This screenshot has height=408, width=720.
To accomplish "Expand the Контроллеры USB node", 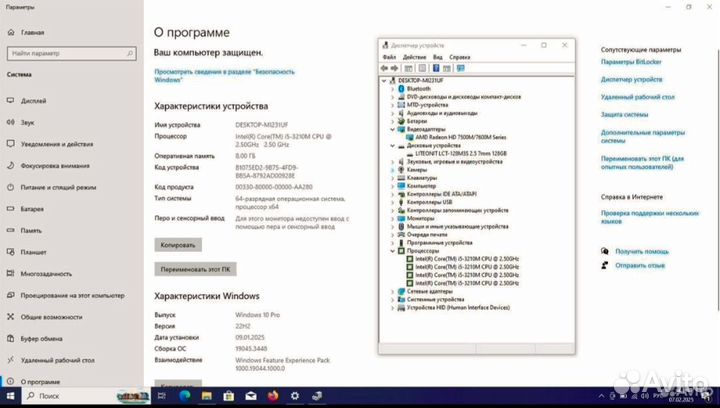I will (393, 202).
